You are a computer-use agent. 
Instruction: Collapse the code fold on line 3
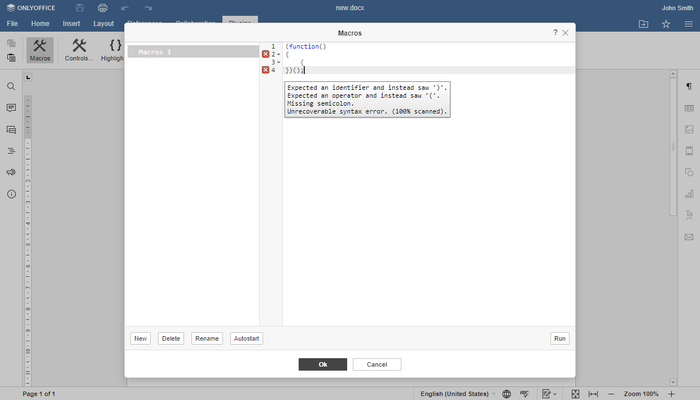click(x=279, y=62)
